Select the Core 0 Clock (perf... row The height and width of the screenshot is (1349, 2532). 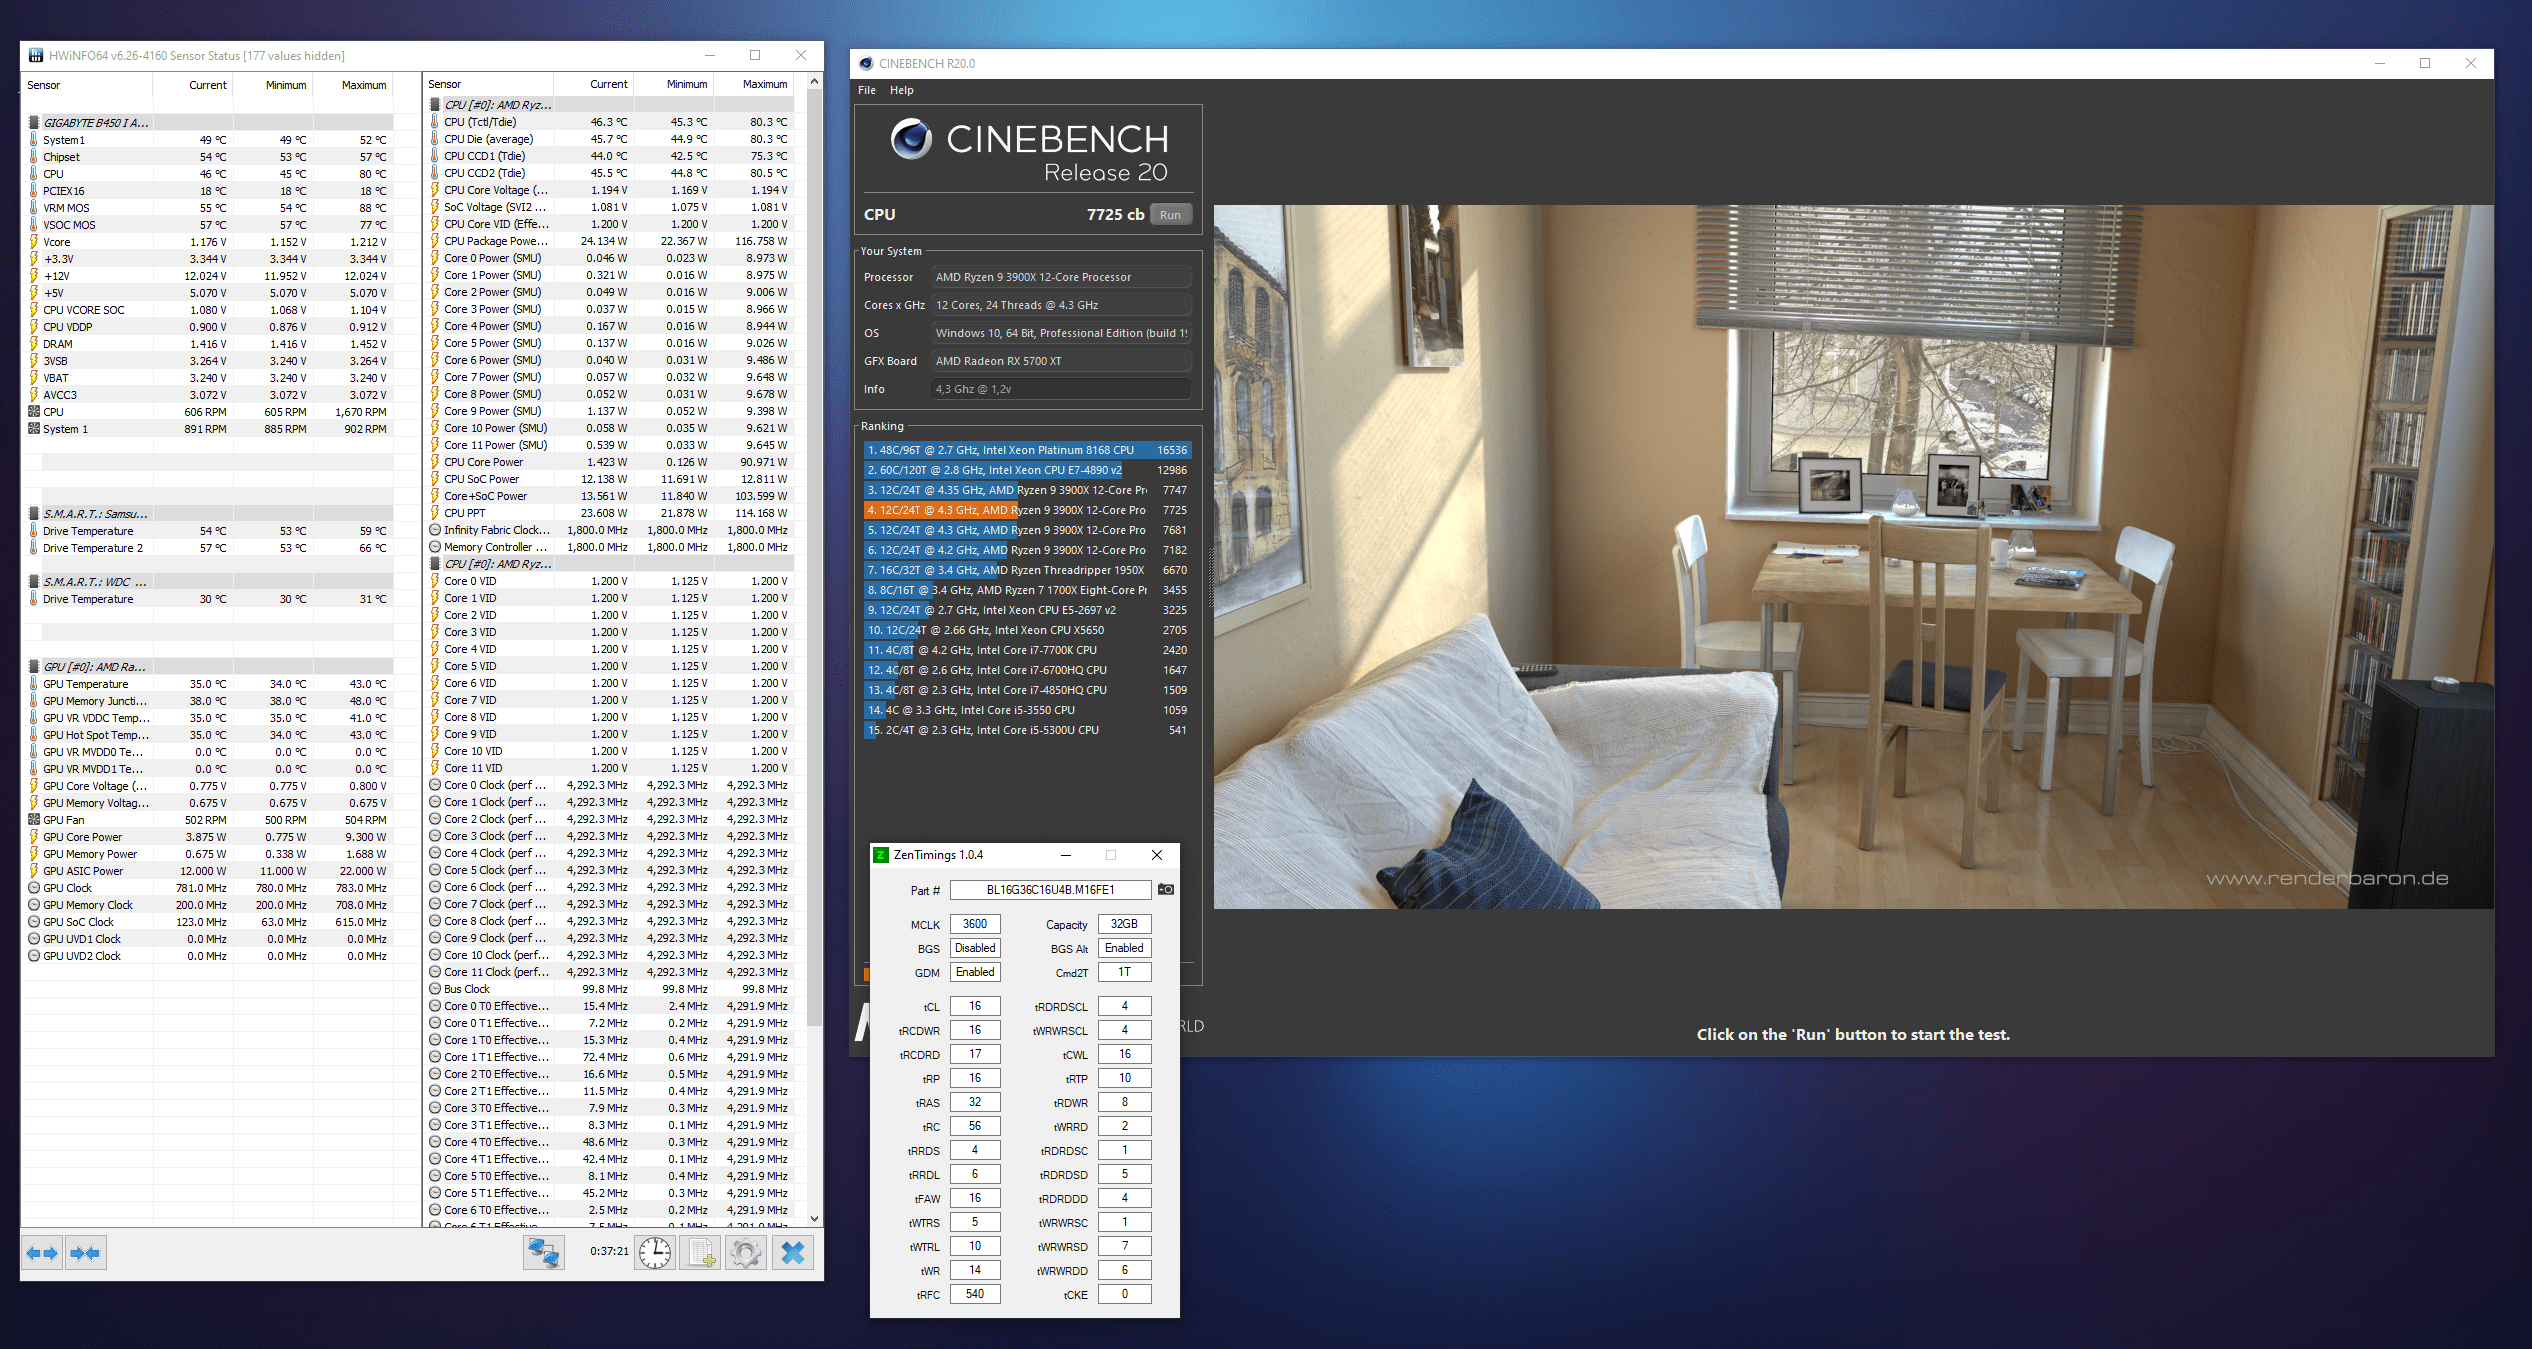click(x=609, y=785)
